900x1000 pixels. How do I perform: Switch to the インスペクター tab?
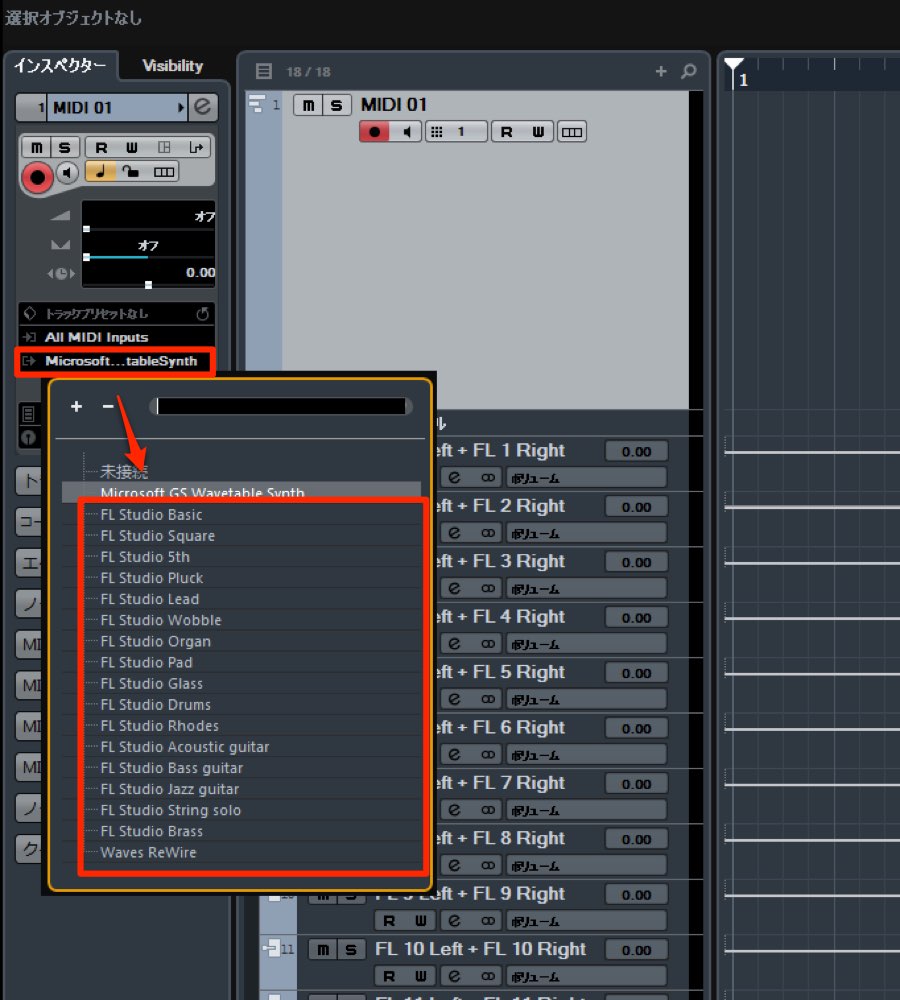click(x=60, y=66)
